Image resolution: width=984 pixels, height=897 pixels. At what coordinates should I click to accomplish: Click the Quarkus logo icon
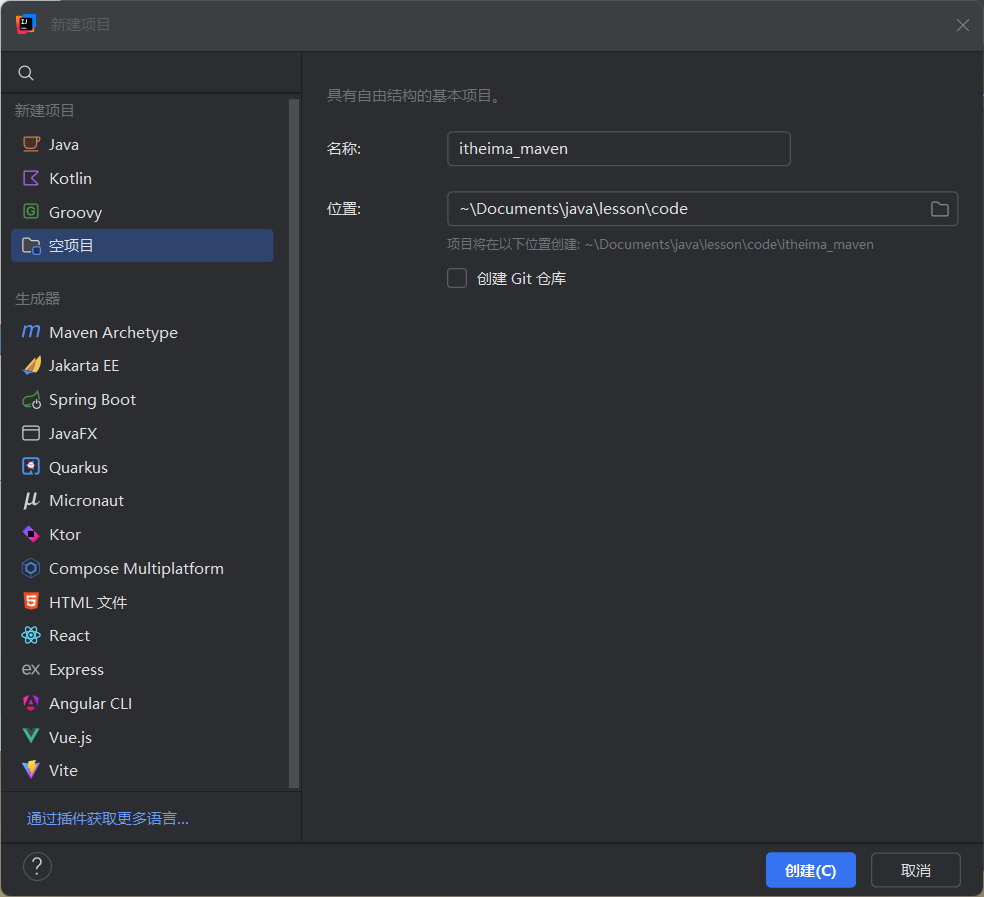[31, 466]
